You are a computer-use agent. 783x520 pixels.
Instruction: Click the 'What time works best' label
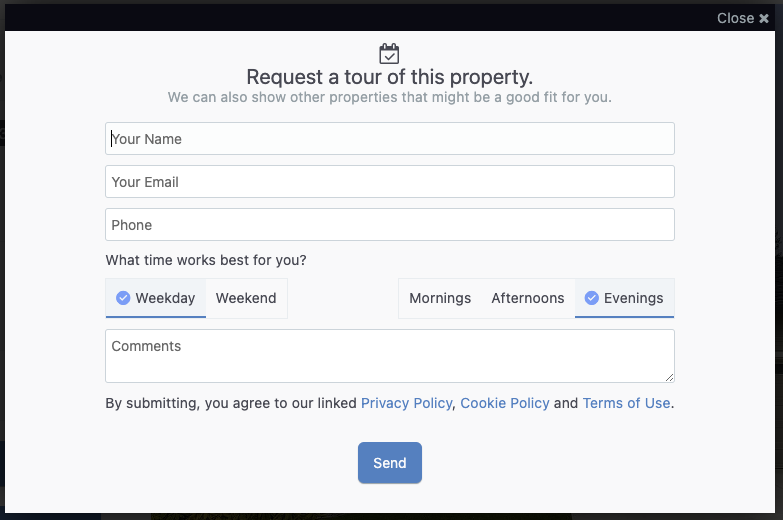[x=206, y=260]
